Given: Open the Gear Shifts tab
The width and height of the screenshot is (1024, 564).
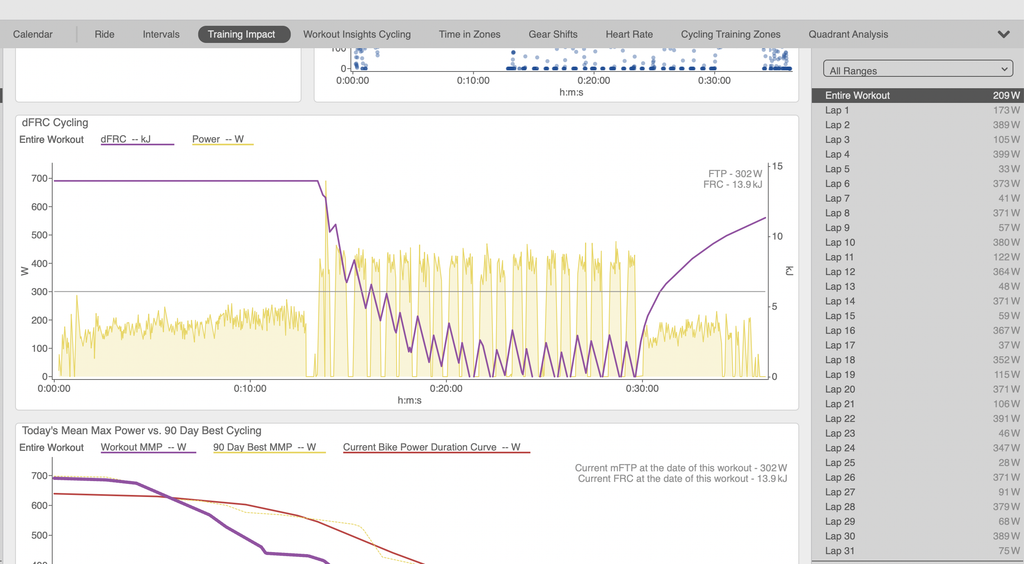Looking at the screenshot, I should (x=553, y=34).
